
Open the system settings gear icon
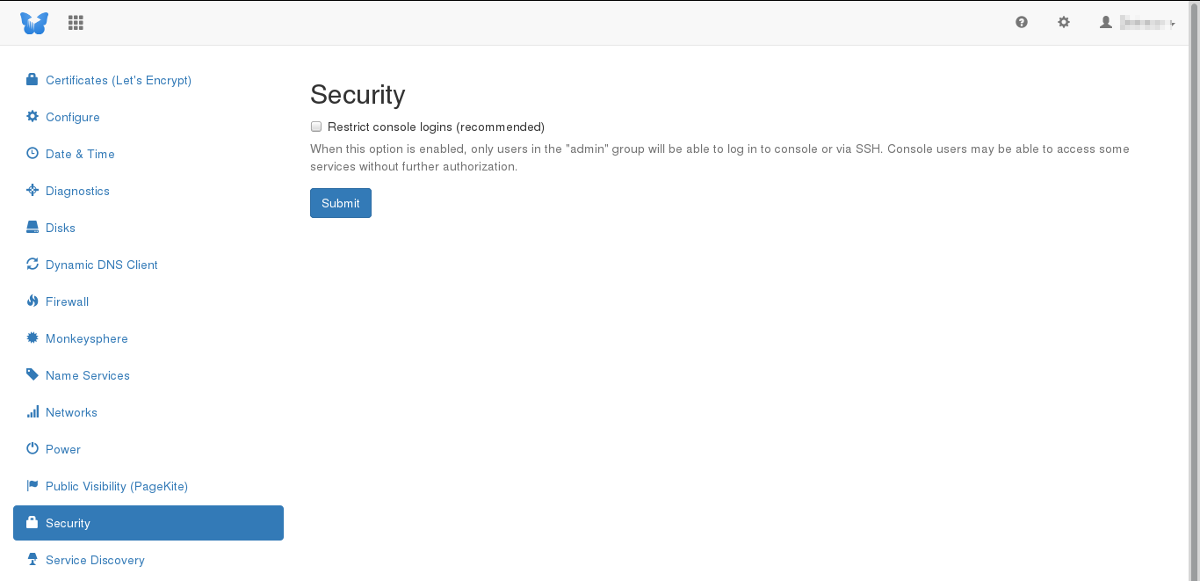[x=1064, y=22]
